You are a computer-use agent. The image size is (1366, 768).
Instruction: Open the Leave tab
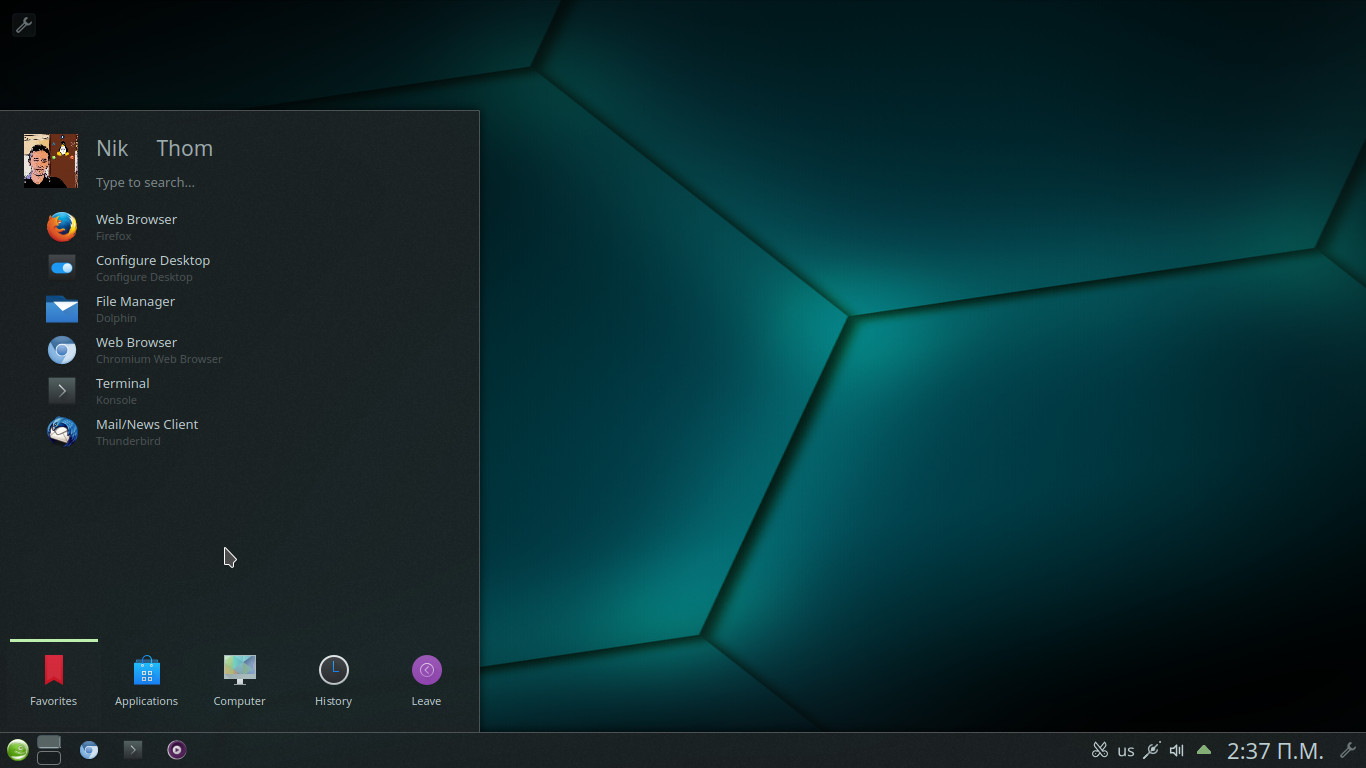pyautogui.click(x=426, y=681)
